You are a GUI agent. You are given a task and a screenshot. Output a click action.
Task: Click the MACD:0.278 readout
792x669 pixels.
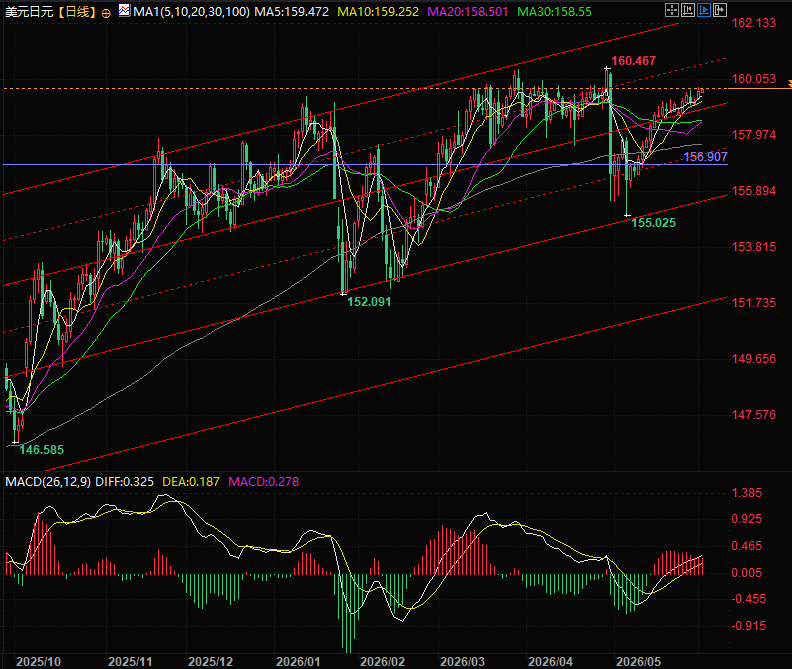coord(263,482)
